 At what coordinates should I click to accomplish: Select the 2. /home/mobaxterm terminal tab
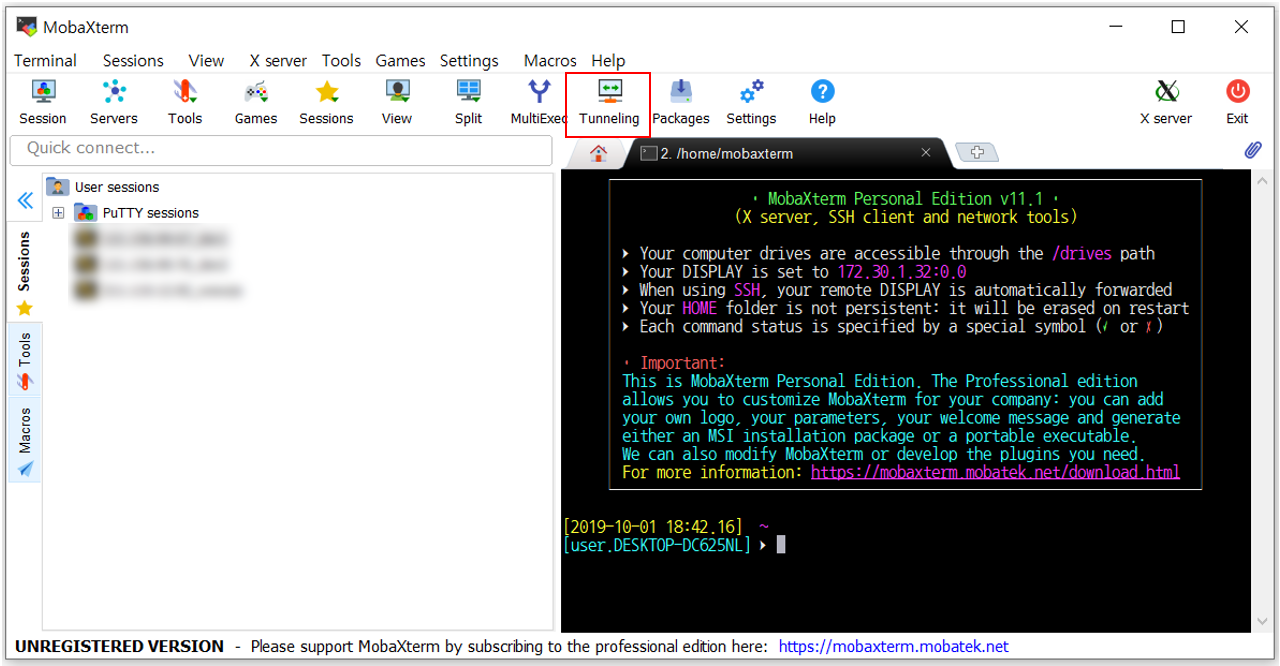tap(785, 153)
